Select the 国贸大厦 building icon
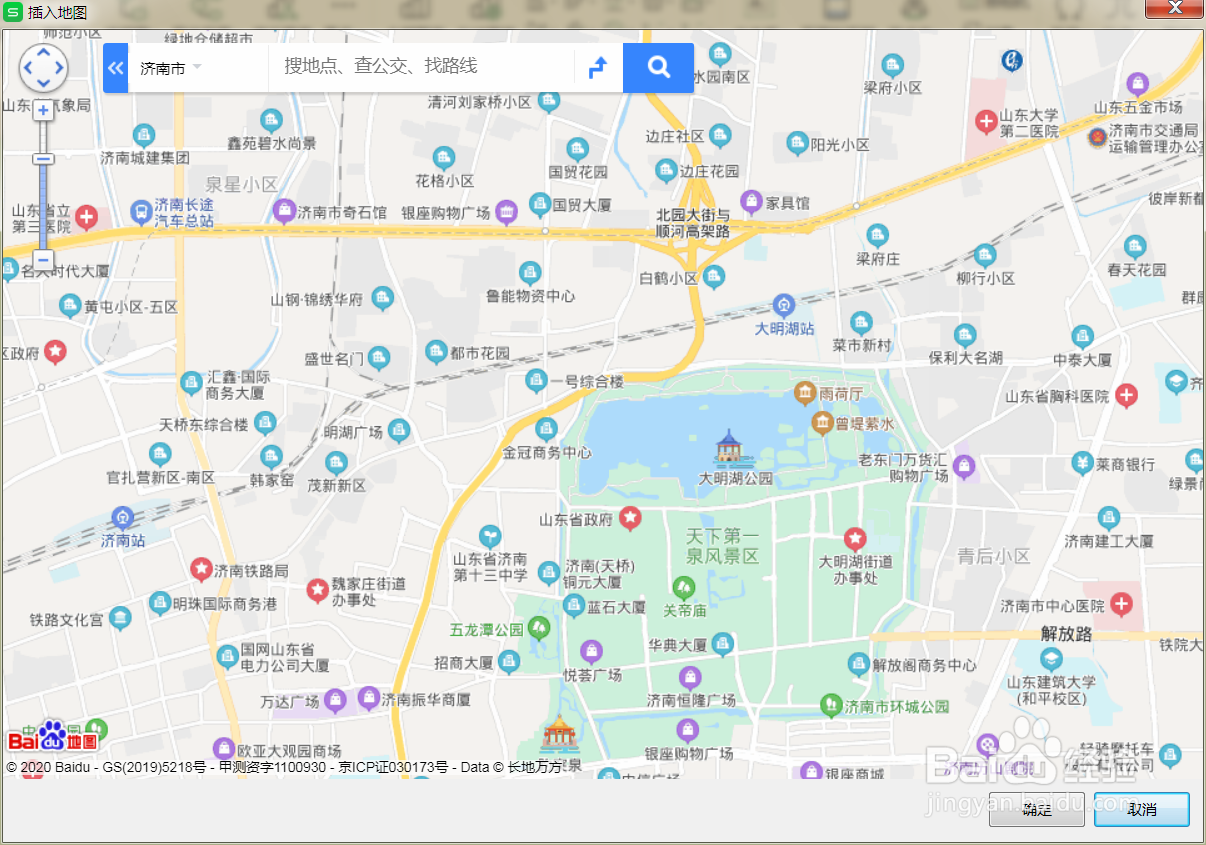1206x845 pixels. tap(540, 204)
